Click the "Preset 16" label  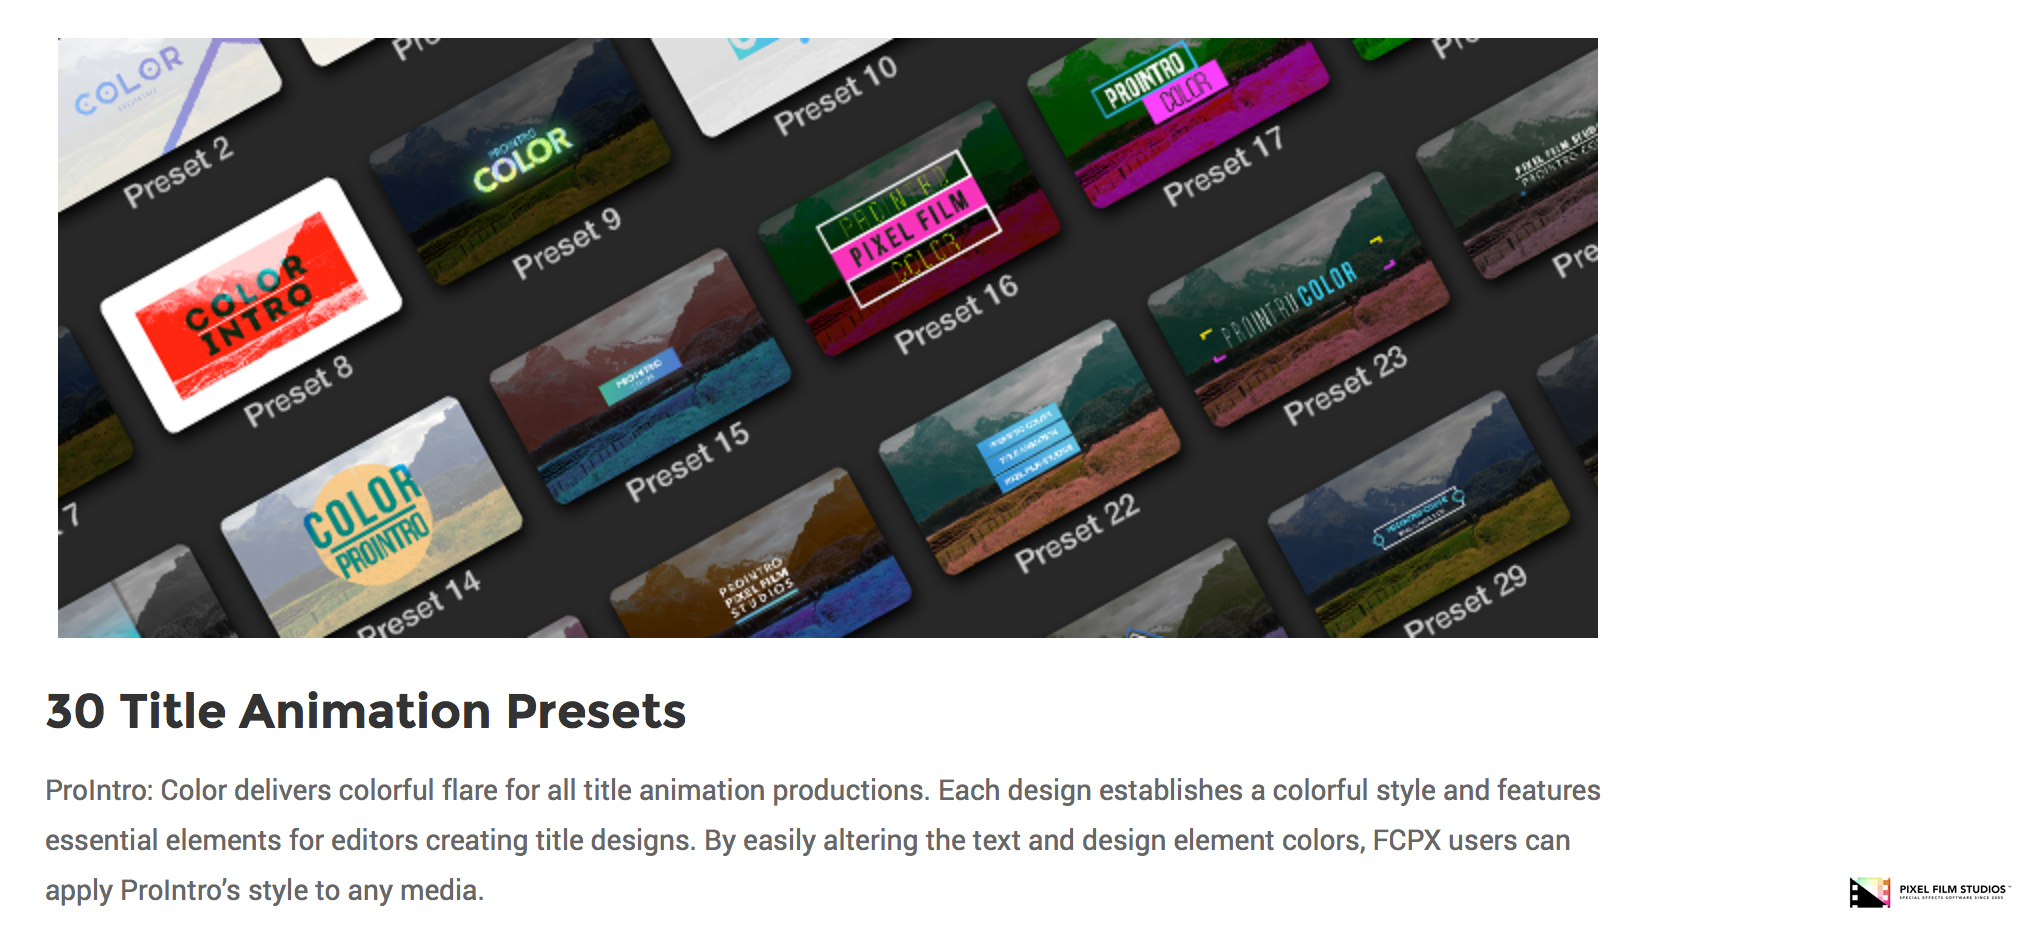click(956, 314)
